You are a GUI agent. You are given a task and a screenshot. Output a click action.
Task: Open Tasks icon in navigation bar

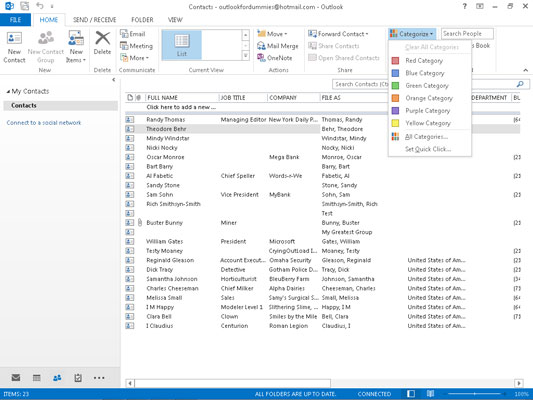pos(78,378)
